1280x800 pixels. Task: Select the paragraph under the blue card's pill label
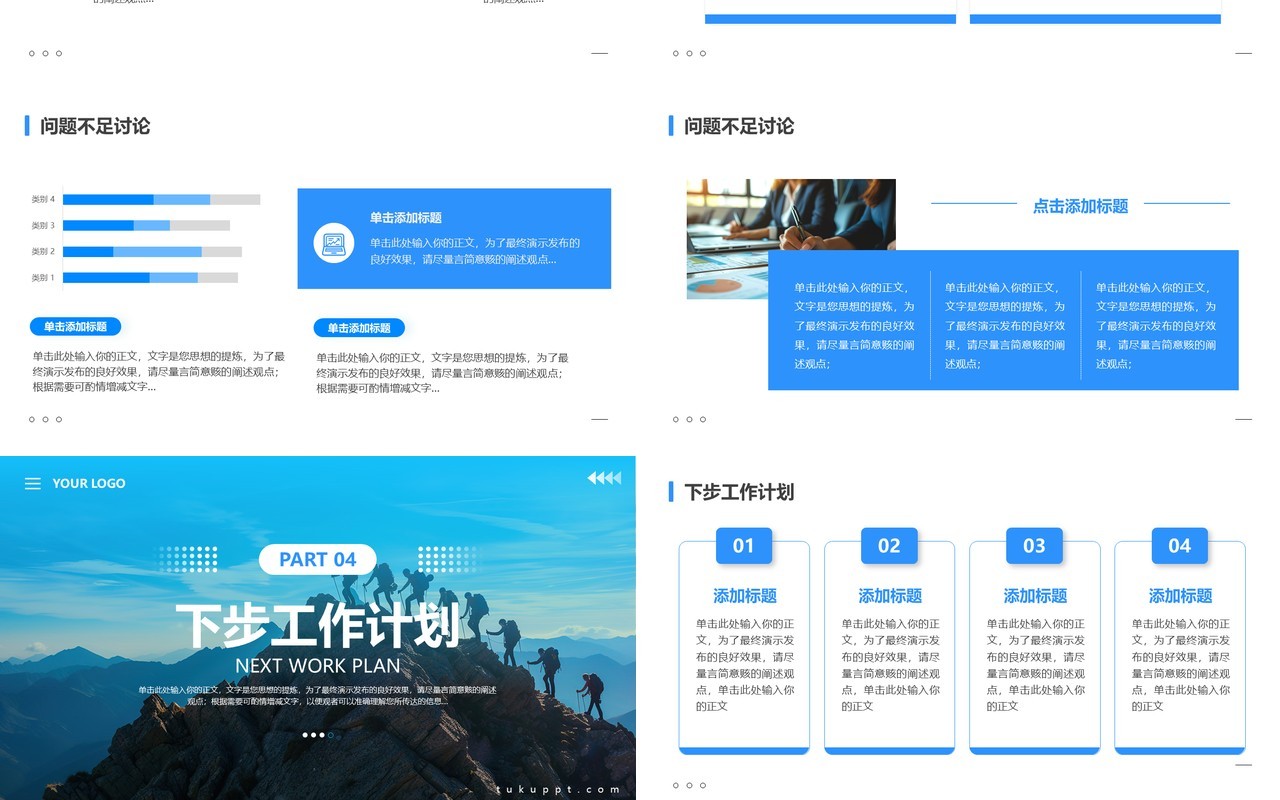pos(442,372)
